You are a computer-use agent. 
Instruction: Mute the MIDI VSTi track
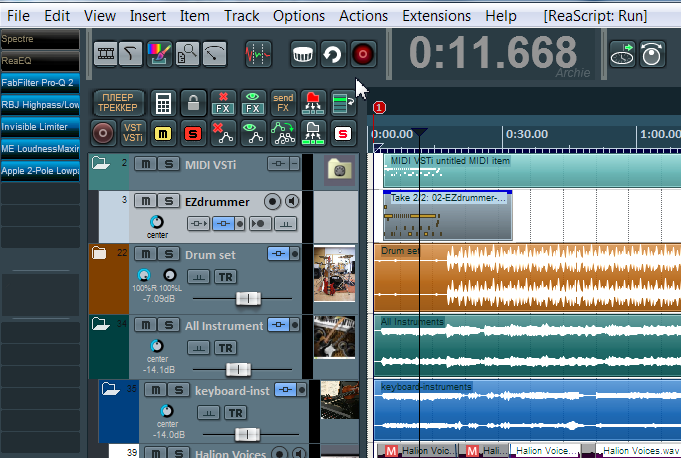coord(145,164)
